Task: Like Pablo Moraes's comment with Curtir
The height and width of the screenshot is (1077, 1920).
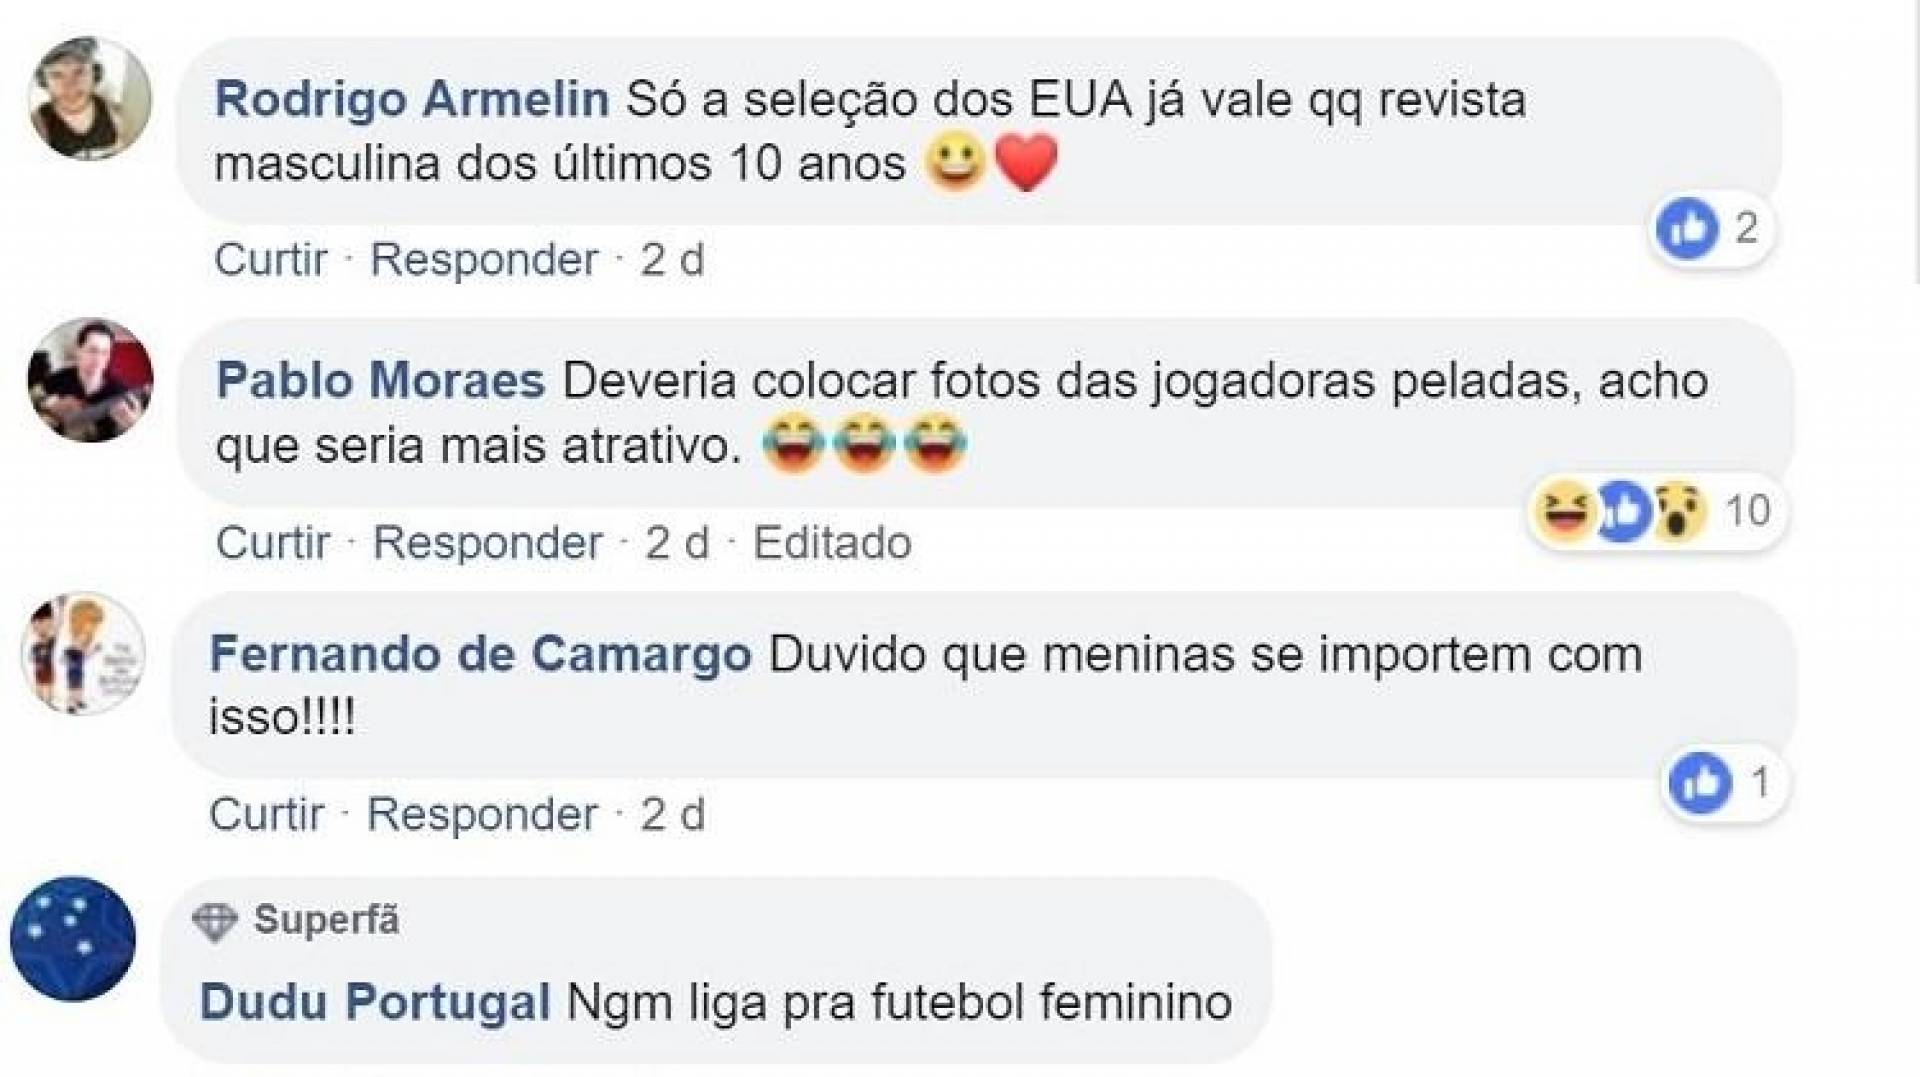Action: 273,543
